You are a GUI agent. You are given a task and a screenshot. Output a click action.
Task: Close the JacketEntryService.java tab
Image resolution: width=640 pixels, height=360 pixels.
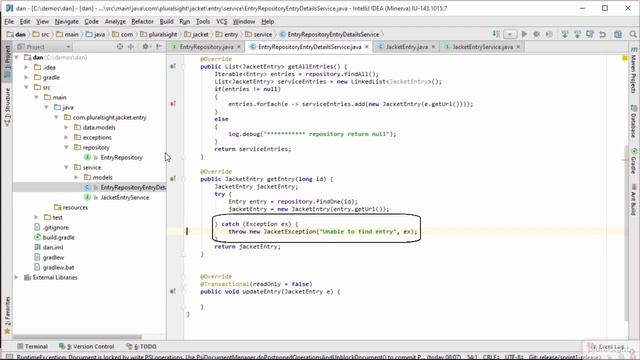click(x=518, y=47)
